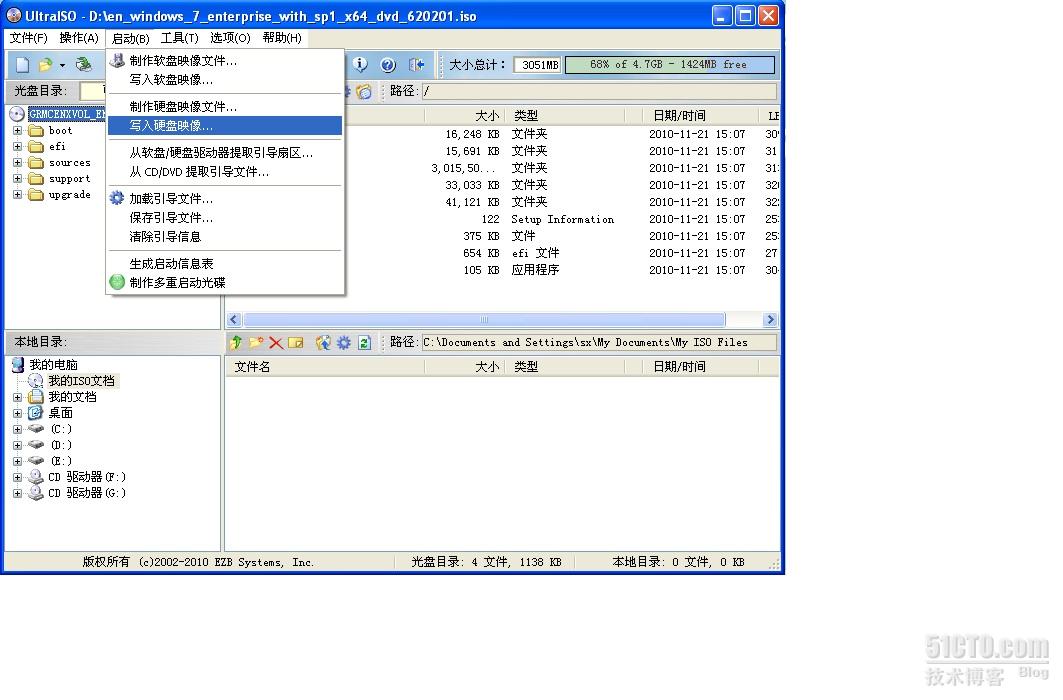Click the lower 文件名 column header

[325, 367]
